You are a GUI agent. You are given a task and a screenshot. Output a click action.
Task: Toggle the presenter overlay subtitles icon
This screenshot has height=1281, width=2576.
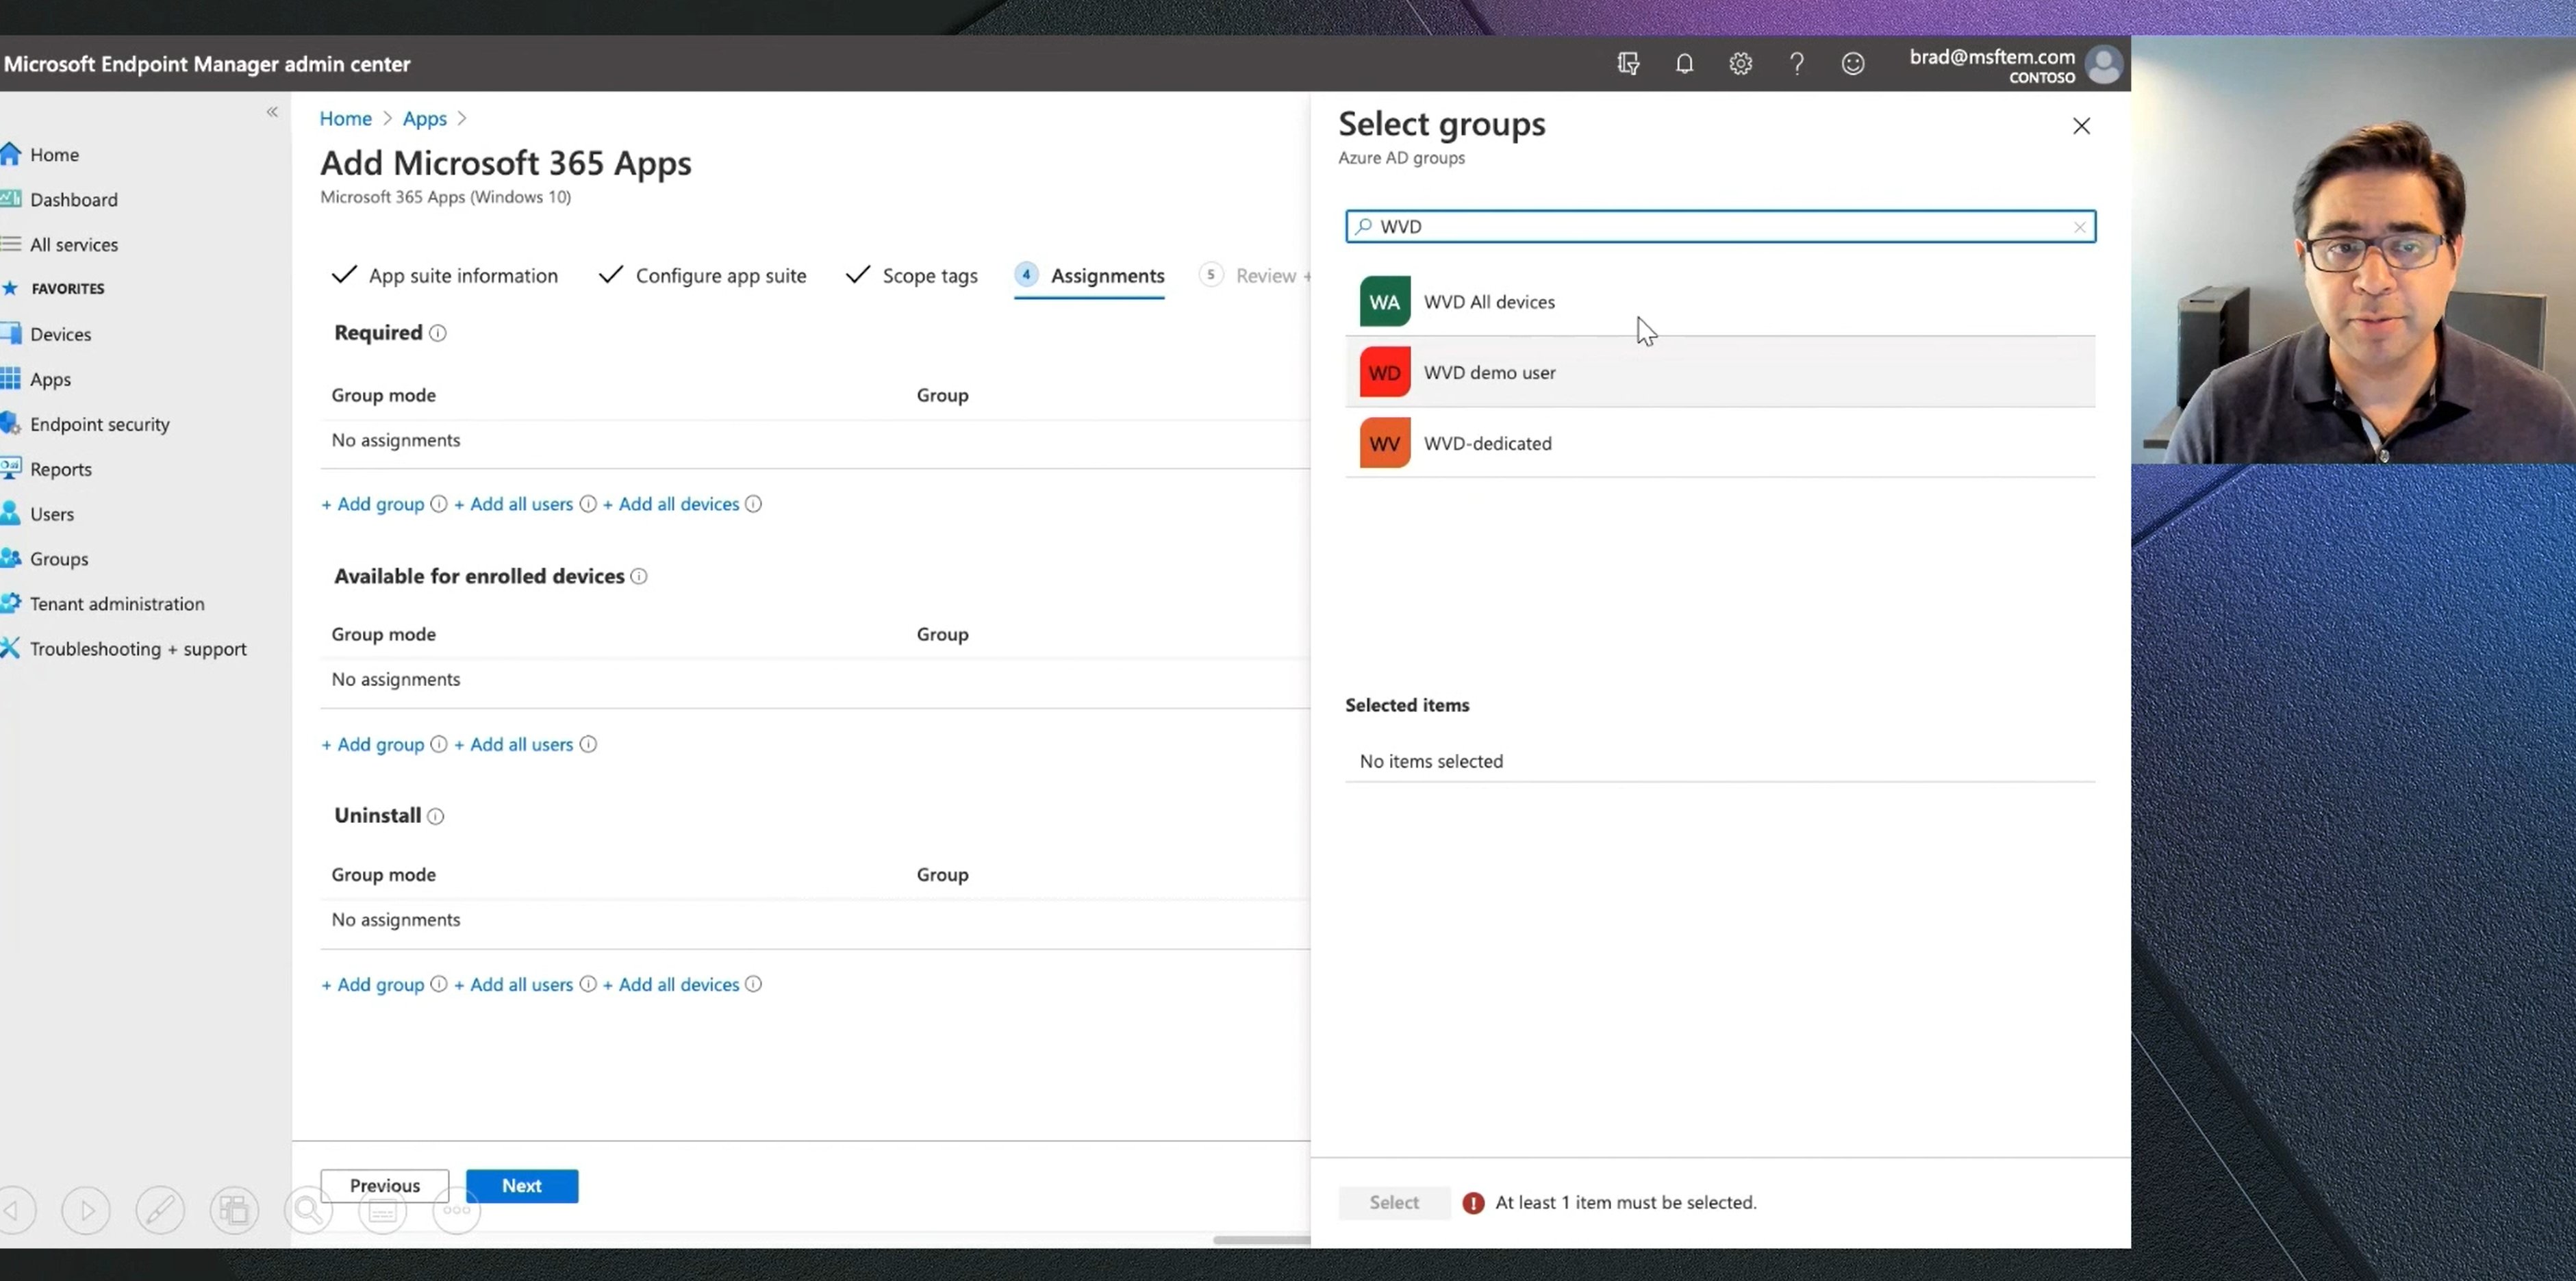382,1212
